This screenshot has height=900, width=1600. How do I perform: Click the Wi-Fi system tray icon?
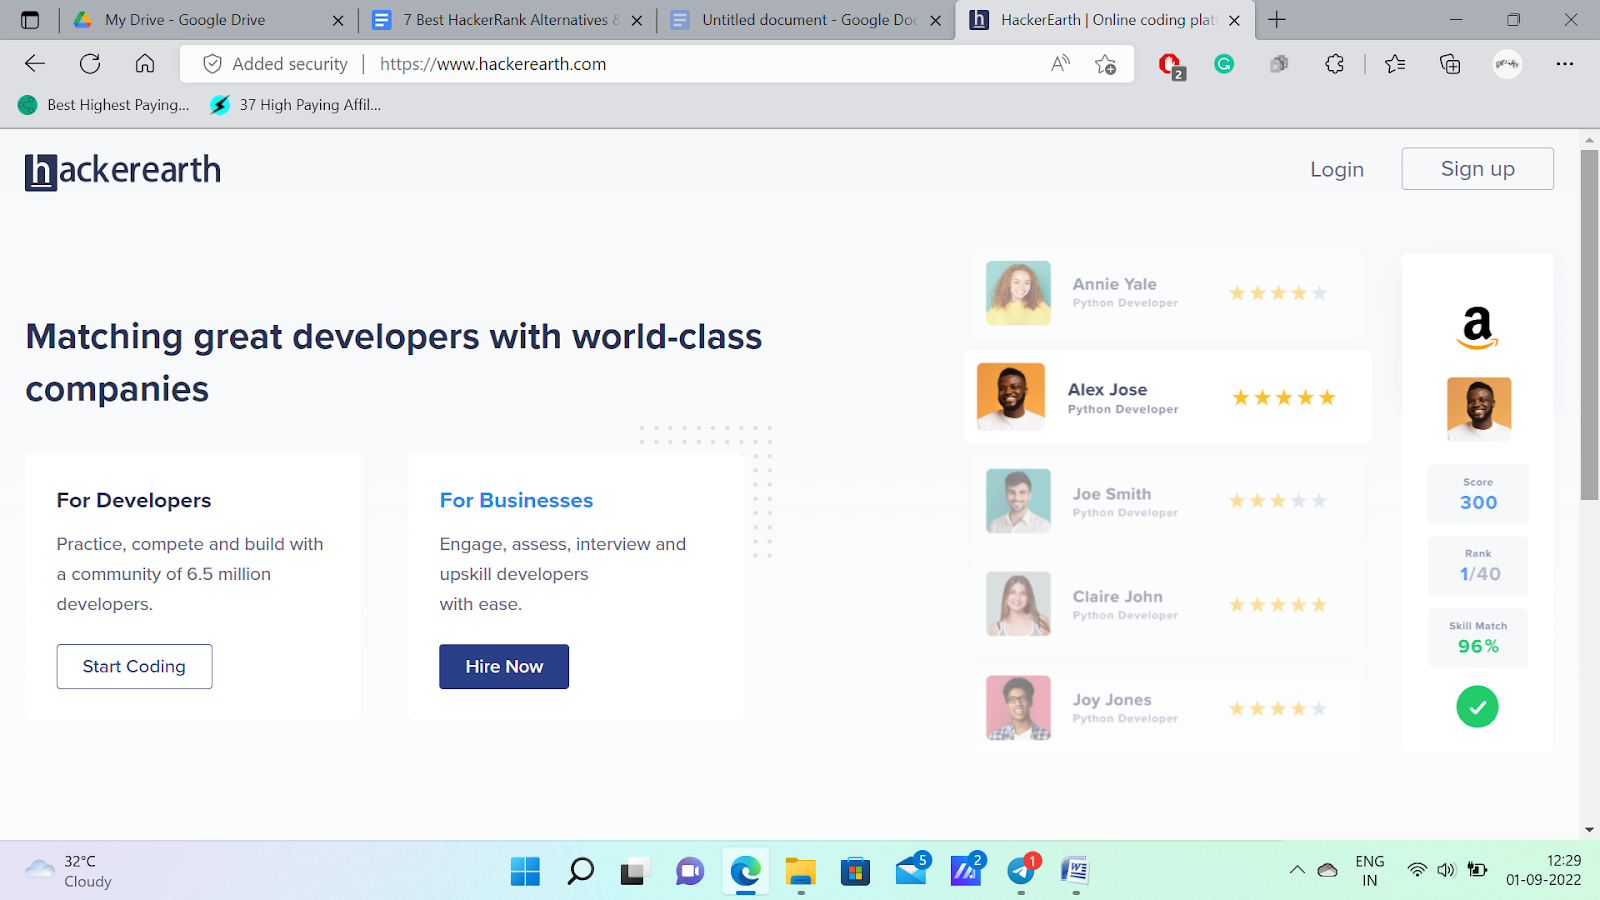tap(1417, 870)
